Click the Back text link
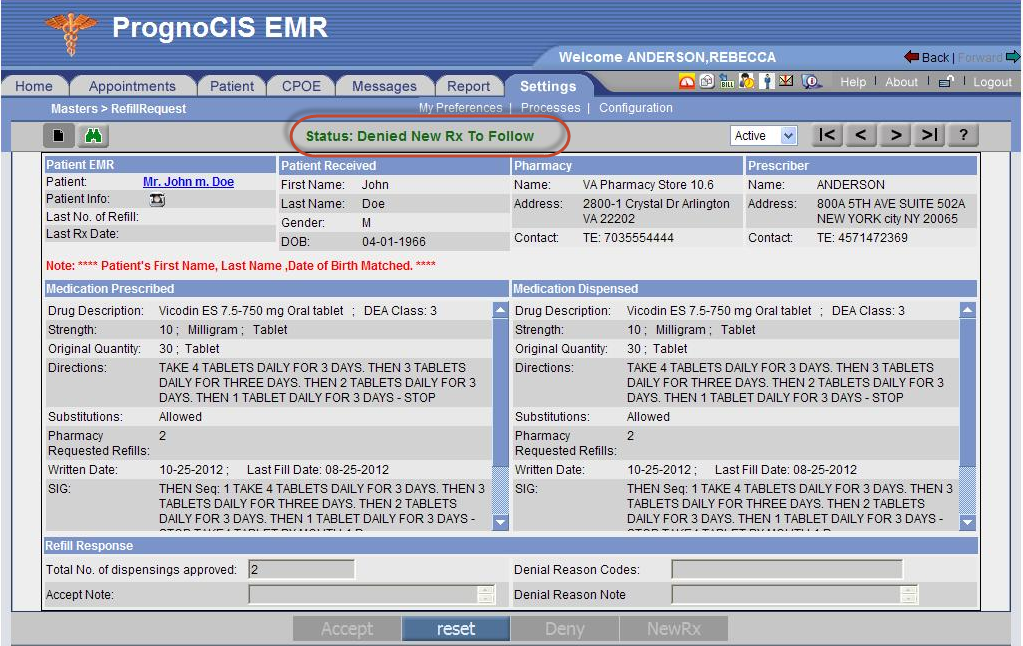The image size is (1023, 646). click(935, 57)
